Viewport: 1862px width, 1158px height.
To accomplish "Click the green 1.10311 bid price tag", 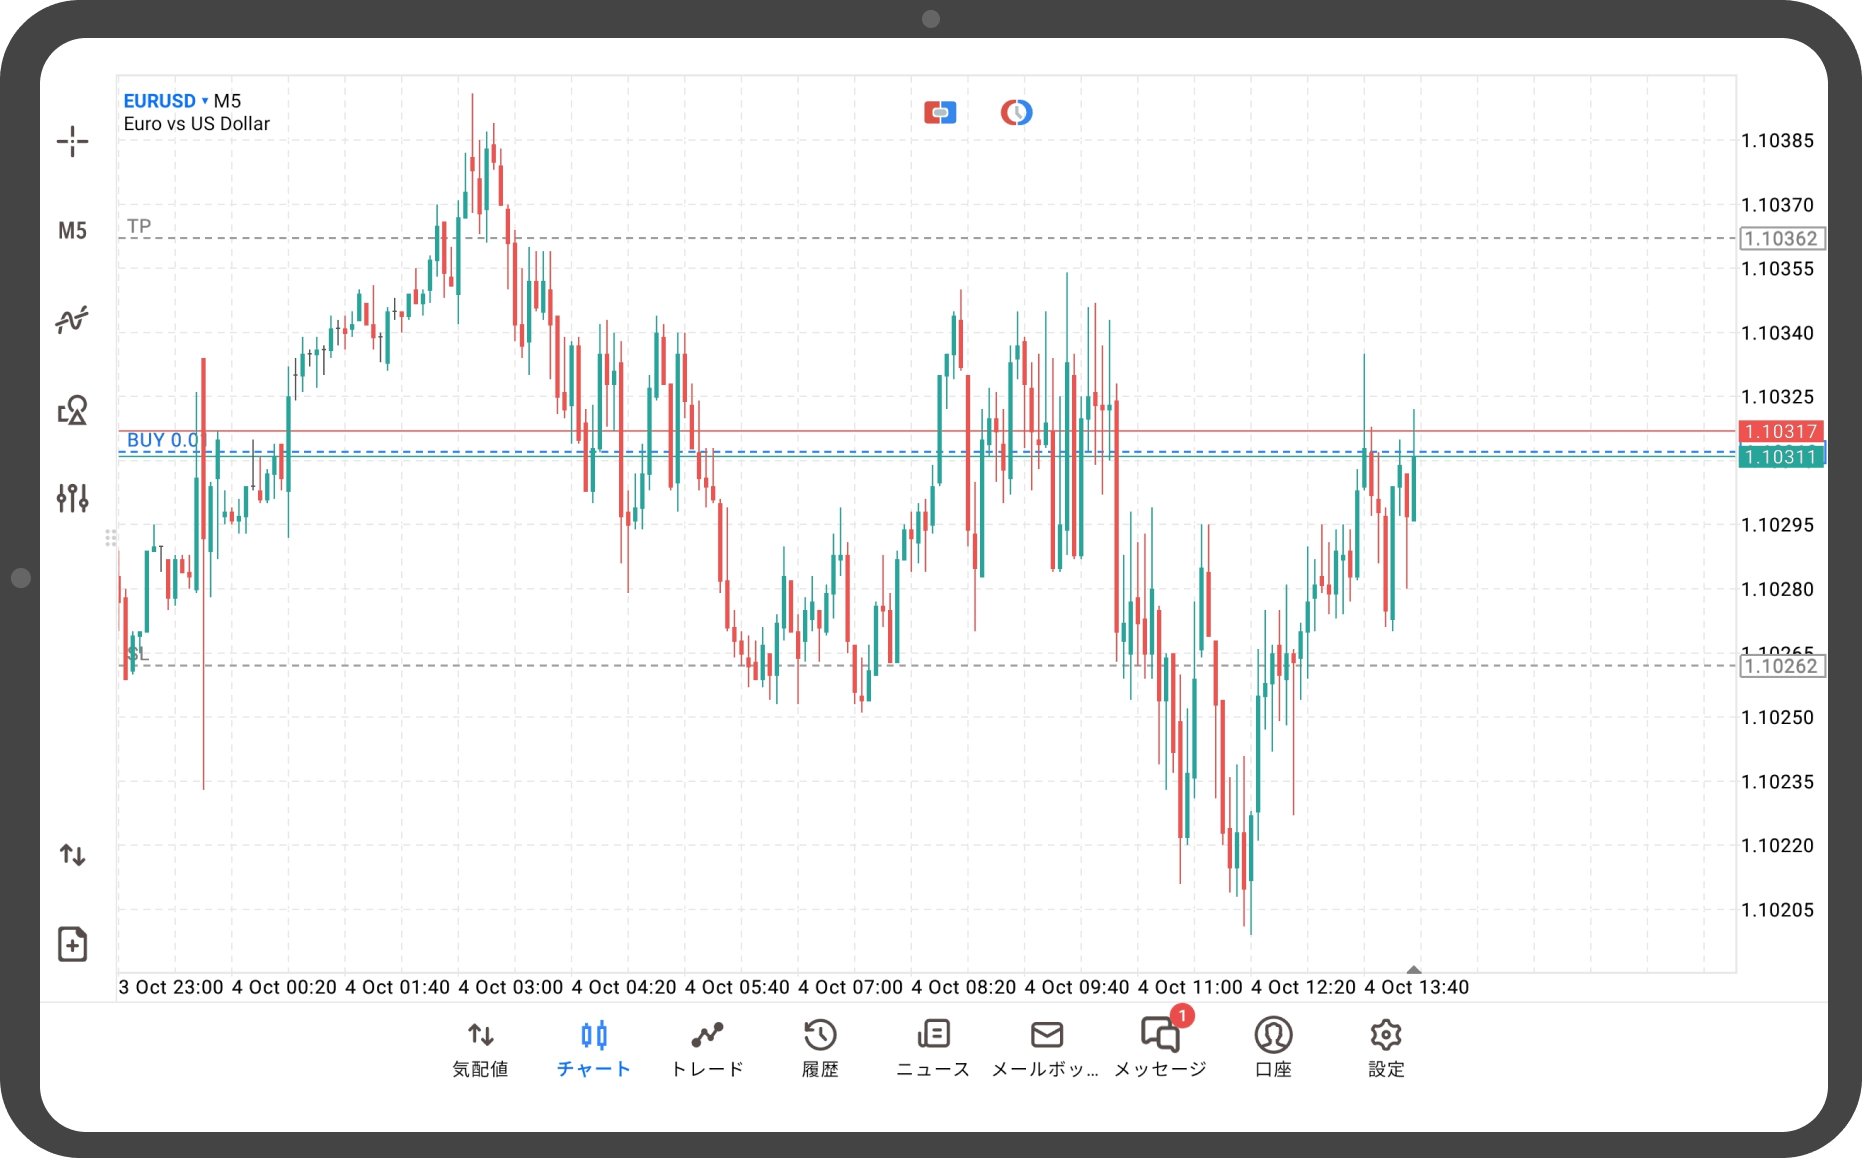I will click(x=1781, y=457).
